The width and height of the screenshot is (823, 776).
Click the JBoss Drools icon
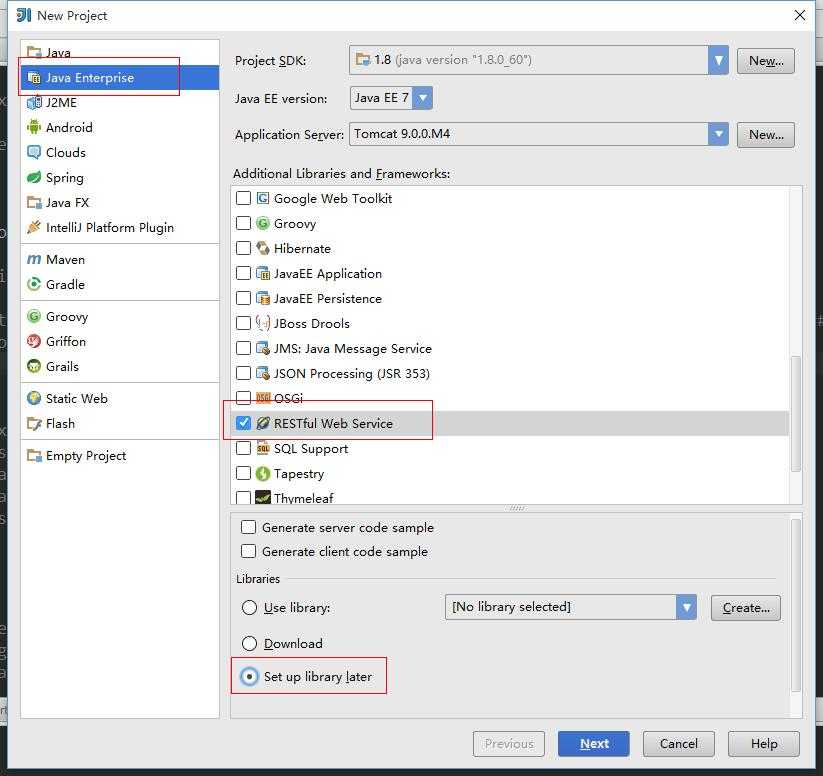(x=262, y=323)
